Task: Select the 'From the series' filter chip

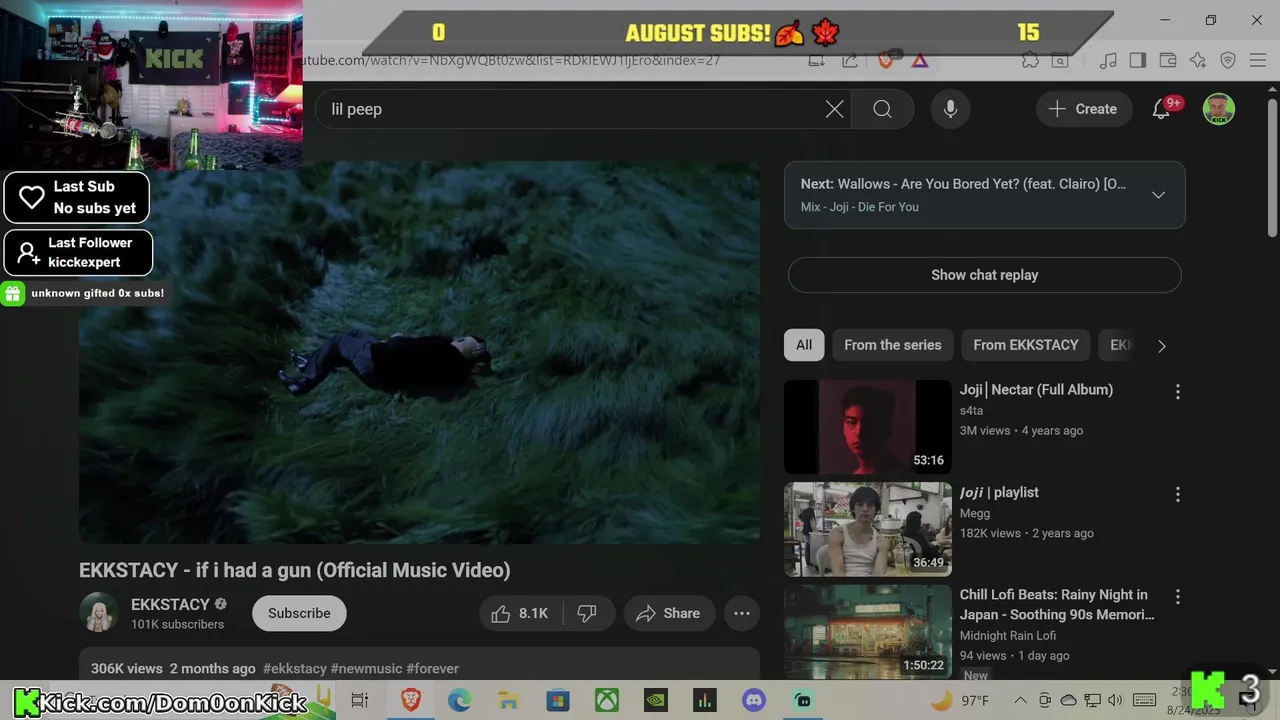Action: tap(893, 345)
